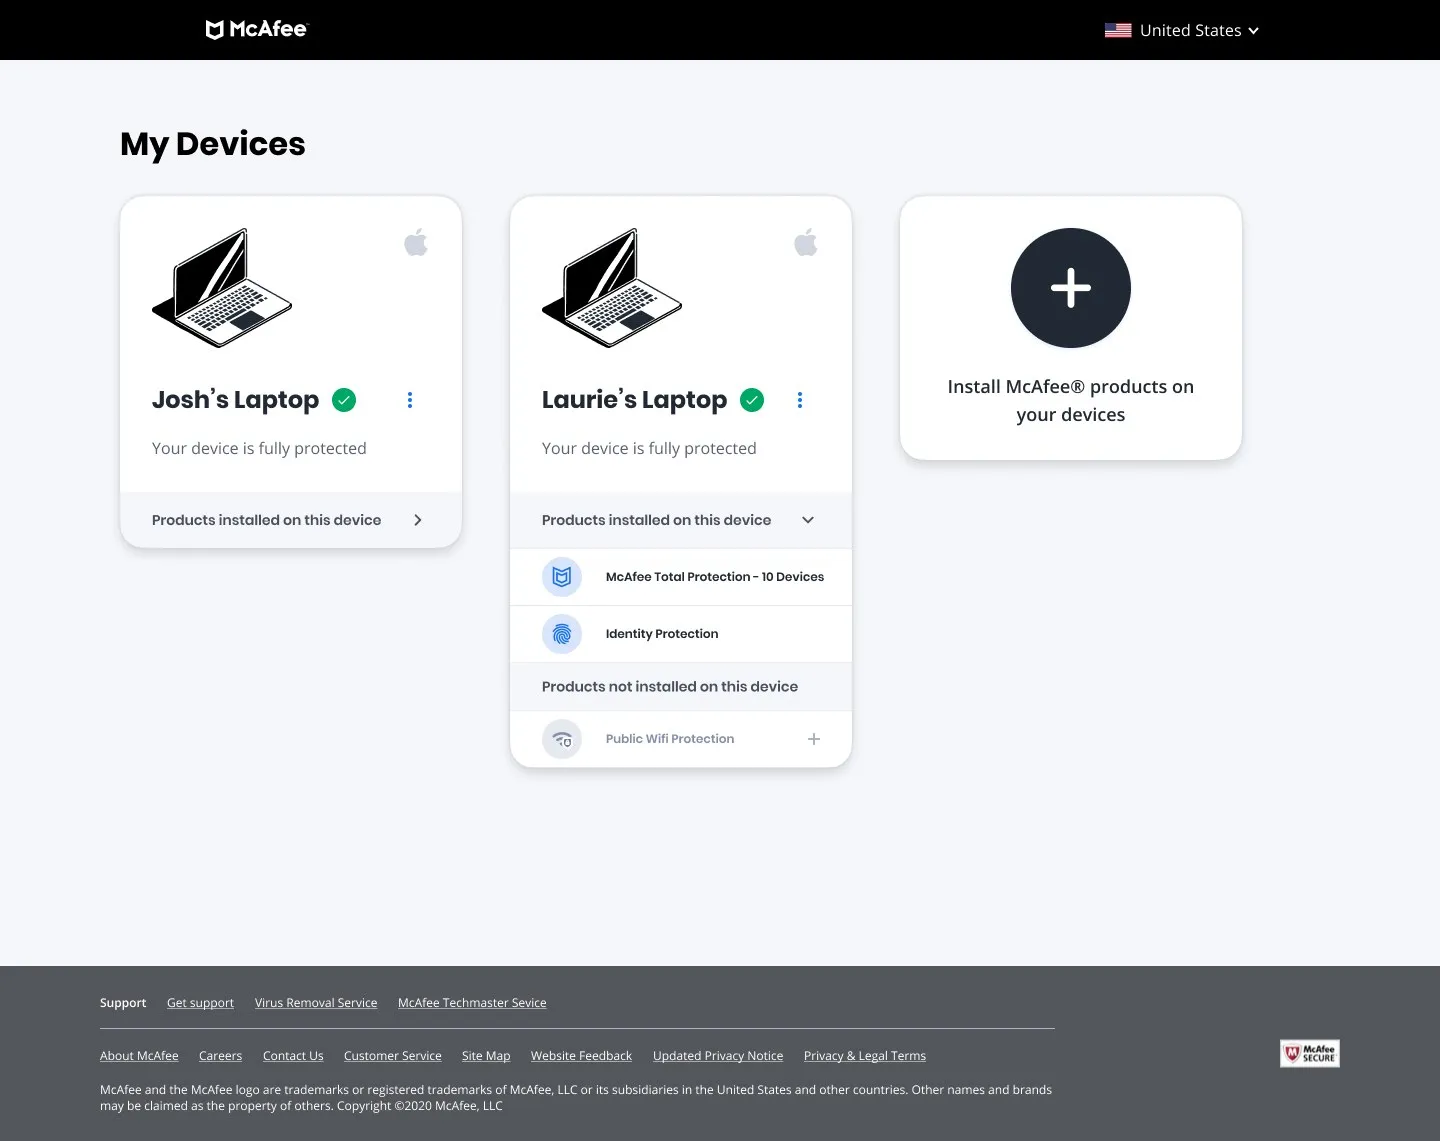
Task: Expand products installed on Josh's Laptop
Action: click(x=291, y=520)
